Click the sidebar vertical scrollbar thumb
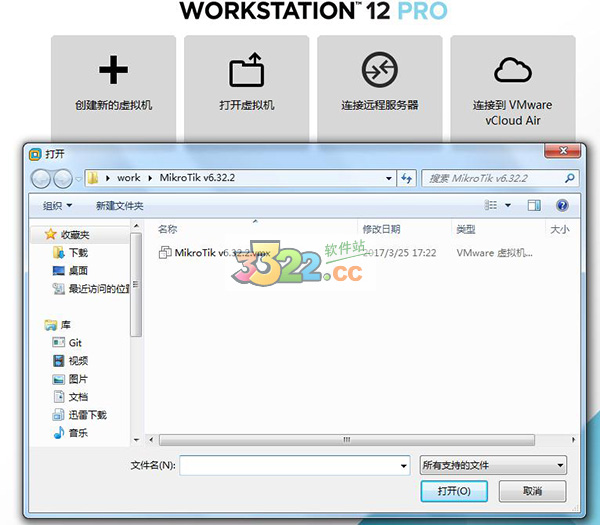 tap(136, 284)
